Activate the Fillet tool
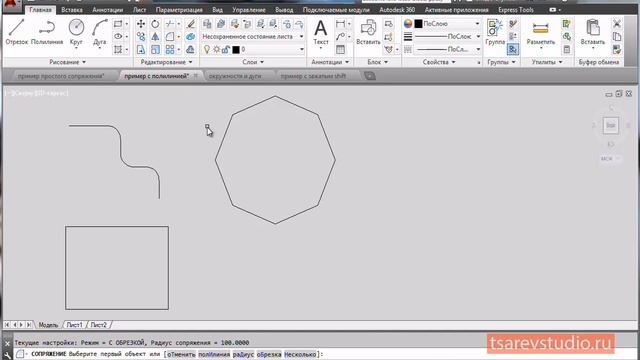The height and width of the screenshot is (360, 640). (170, 37)
